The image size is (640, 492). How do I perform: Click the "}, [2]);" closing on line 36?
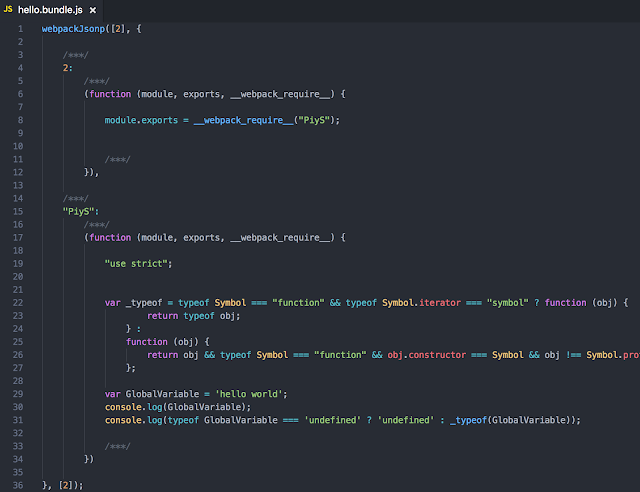click(x=62, y=485)
